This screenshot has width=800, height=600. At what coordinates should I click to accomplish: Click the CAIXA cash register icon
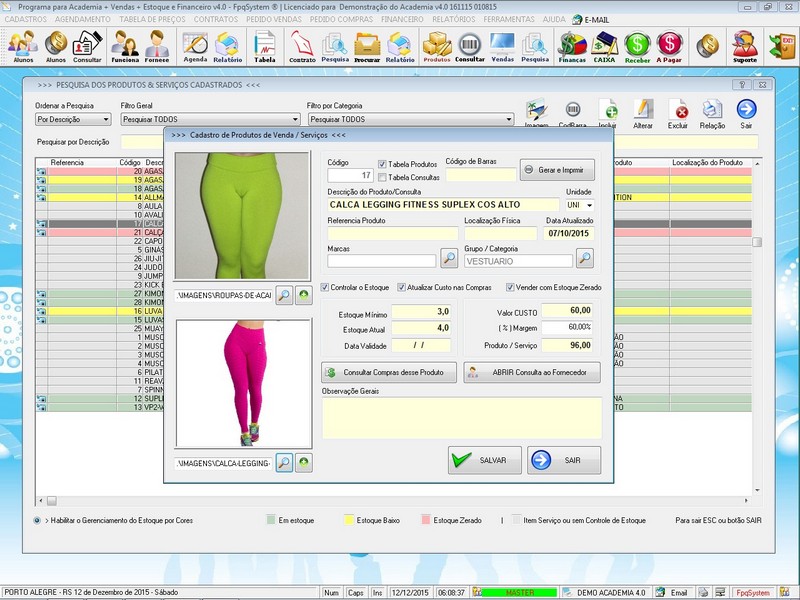(604, 45)
